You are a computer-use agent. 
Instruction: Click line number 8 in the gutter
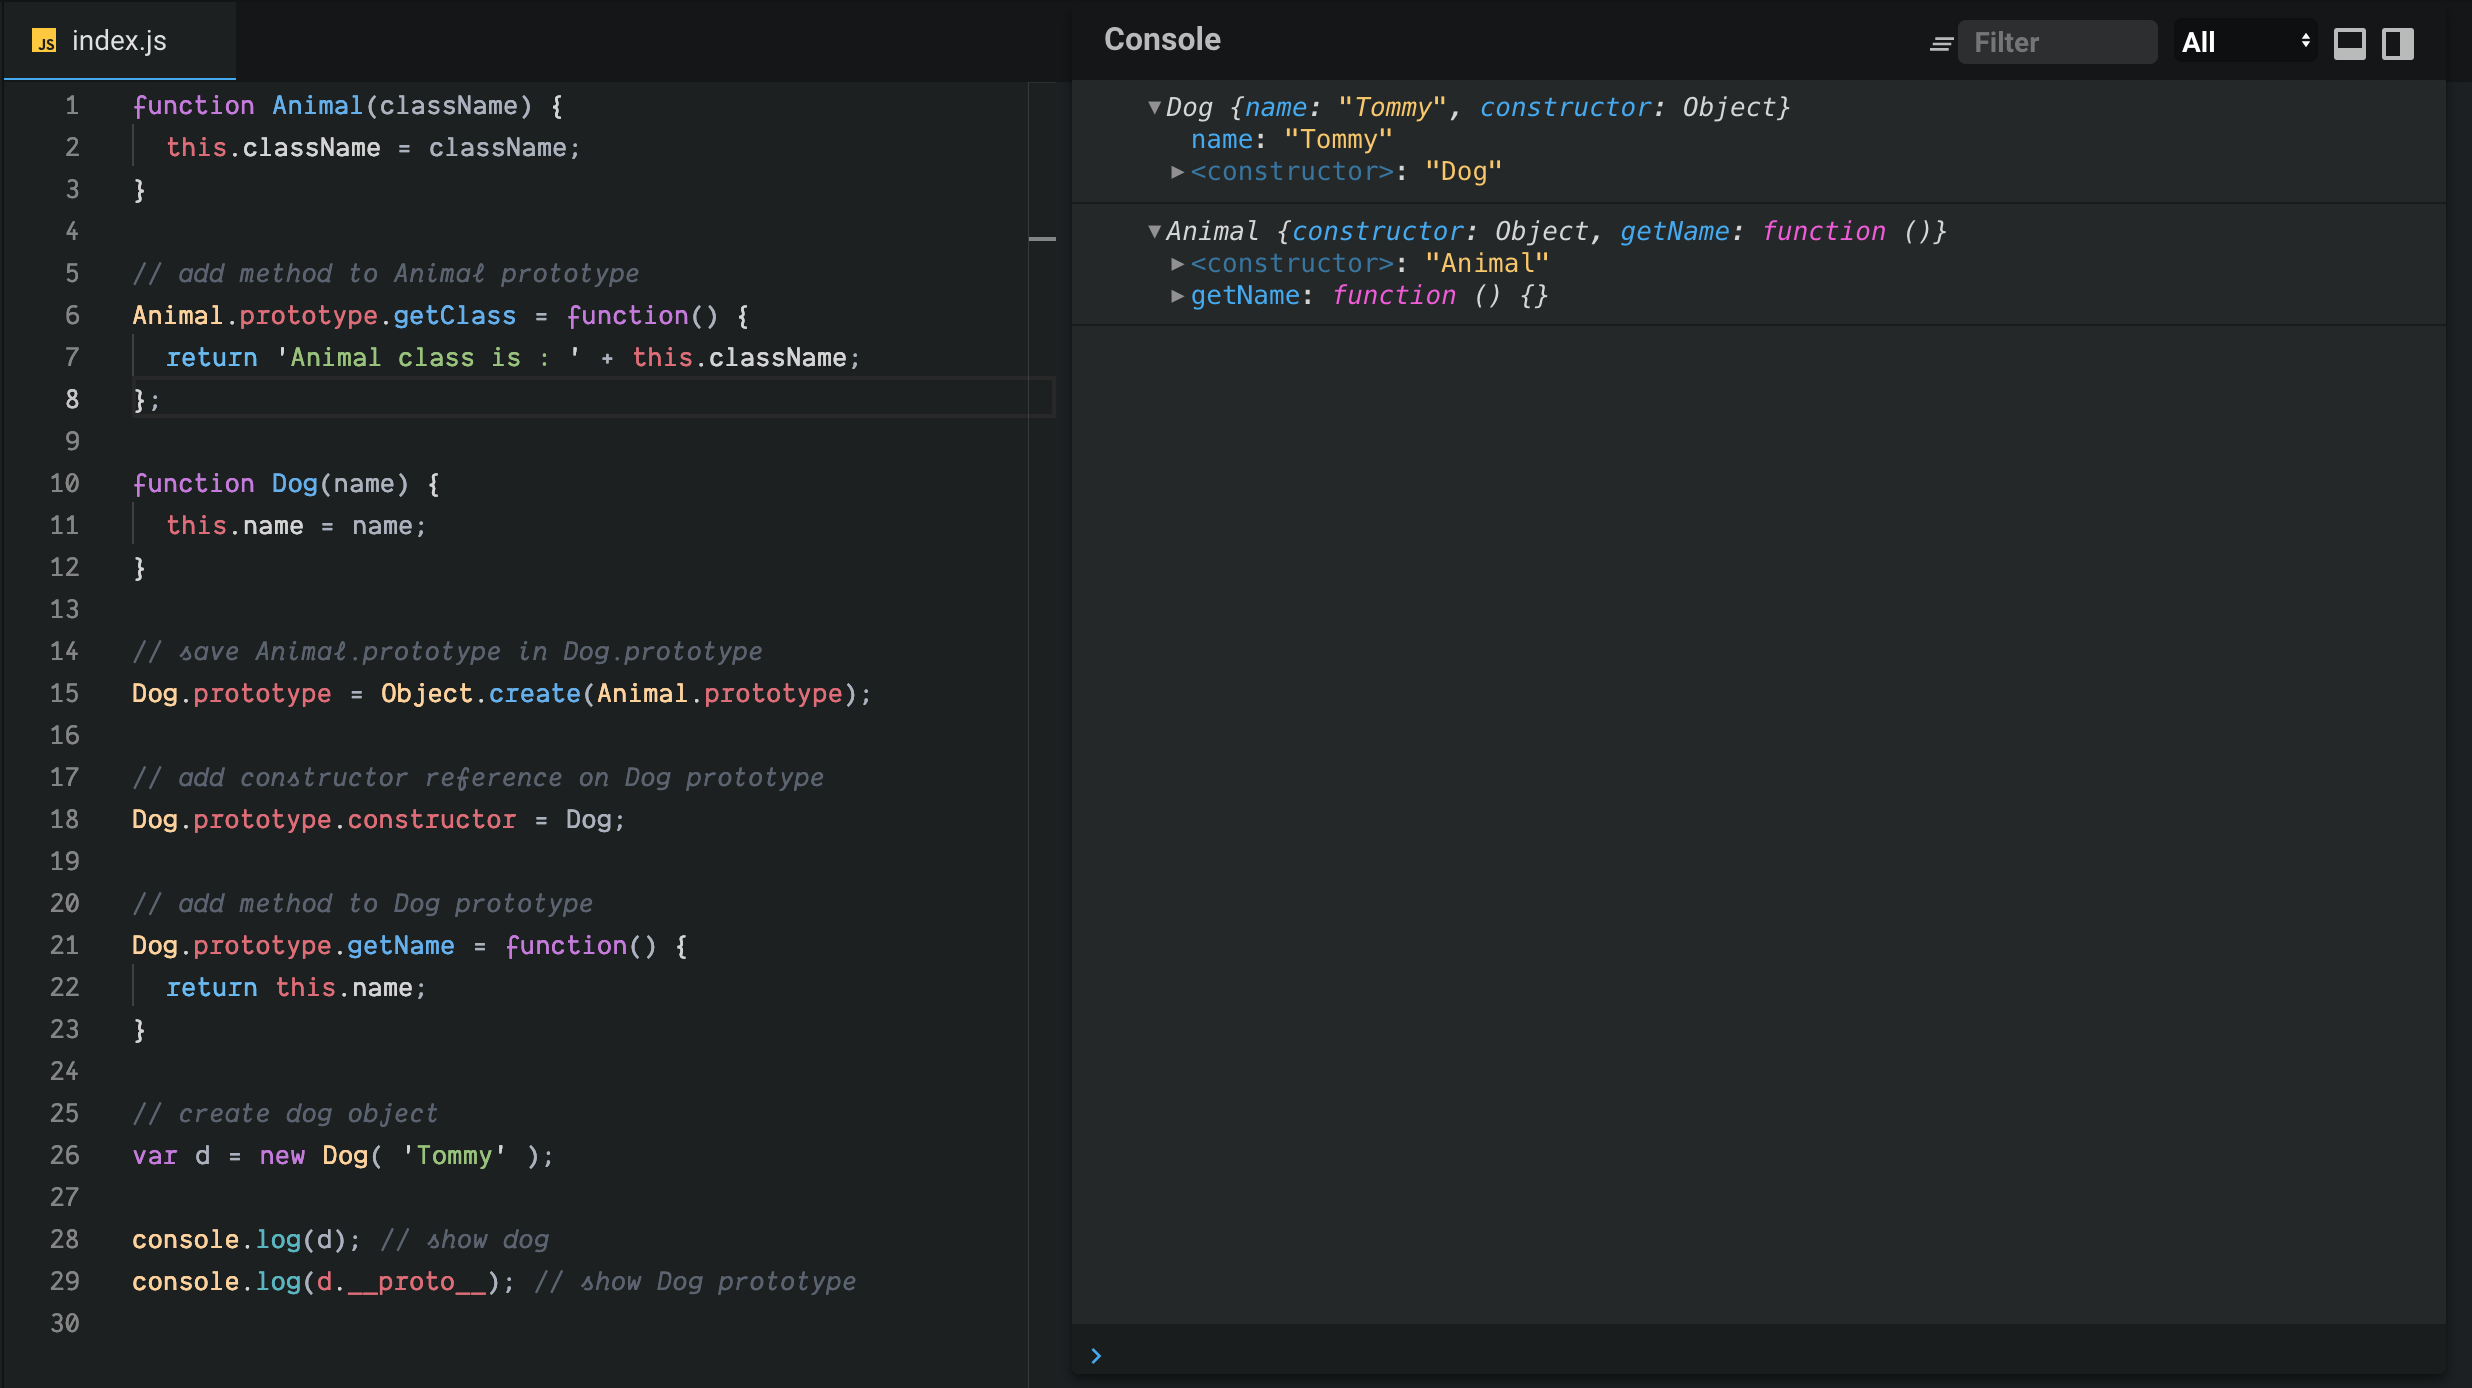[x=72, y=399]
